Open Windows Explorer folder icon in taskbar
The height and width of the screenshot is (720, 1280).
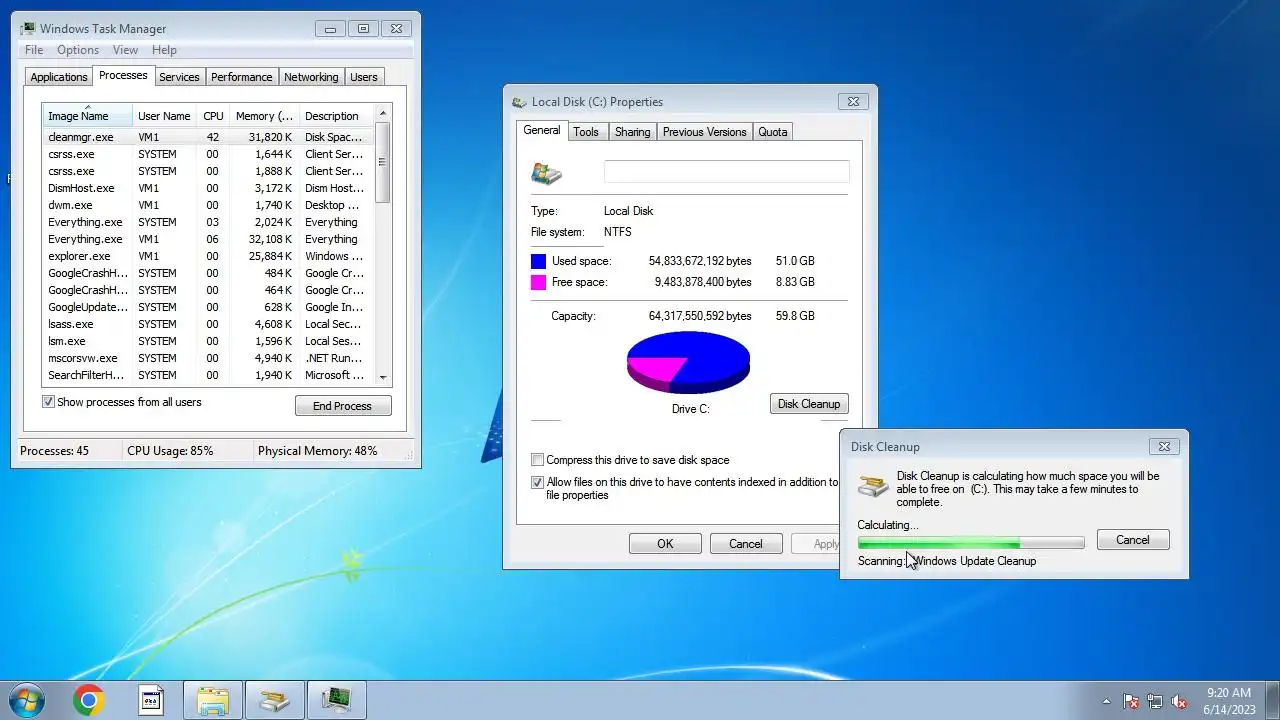(x=212, y=701)
